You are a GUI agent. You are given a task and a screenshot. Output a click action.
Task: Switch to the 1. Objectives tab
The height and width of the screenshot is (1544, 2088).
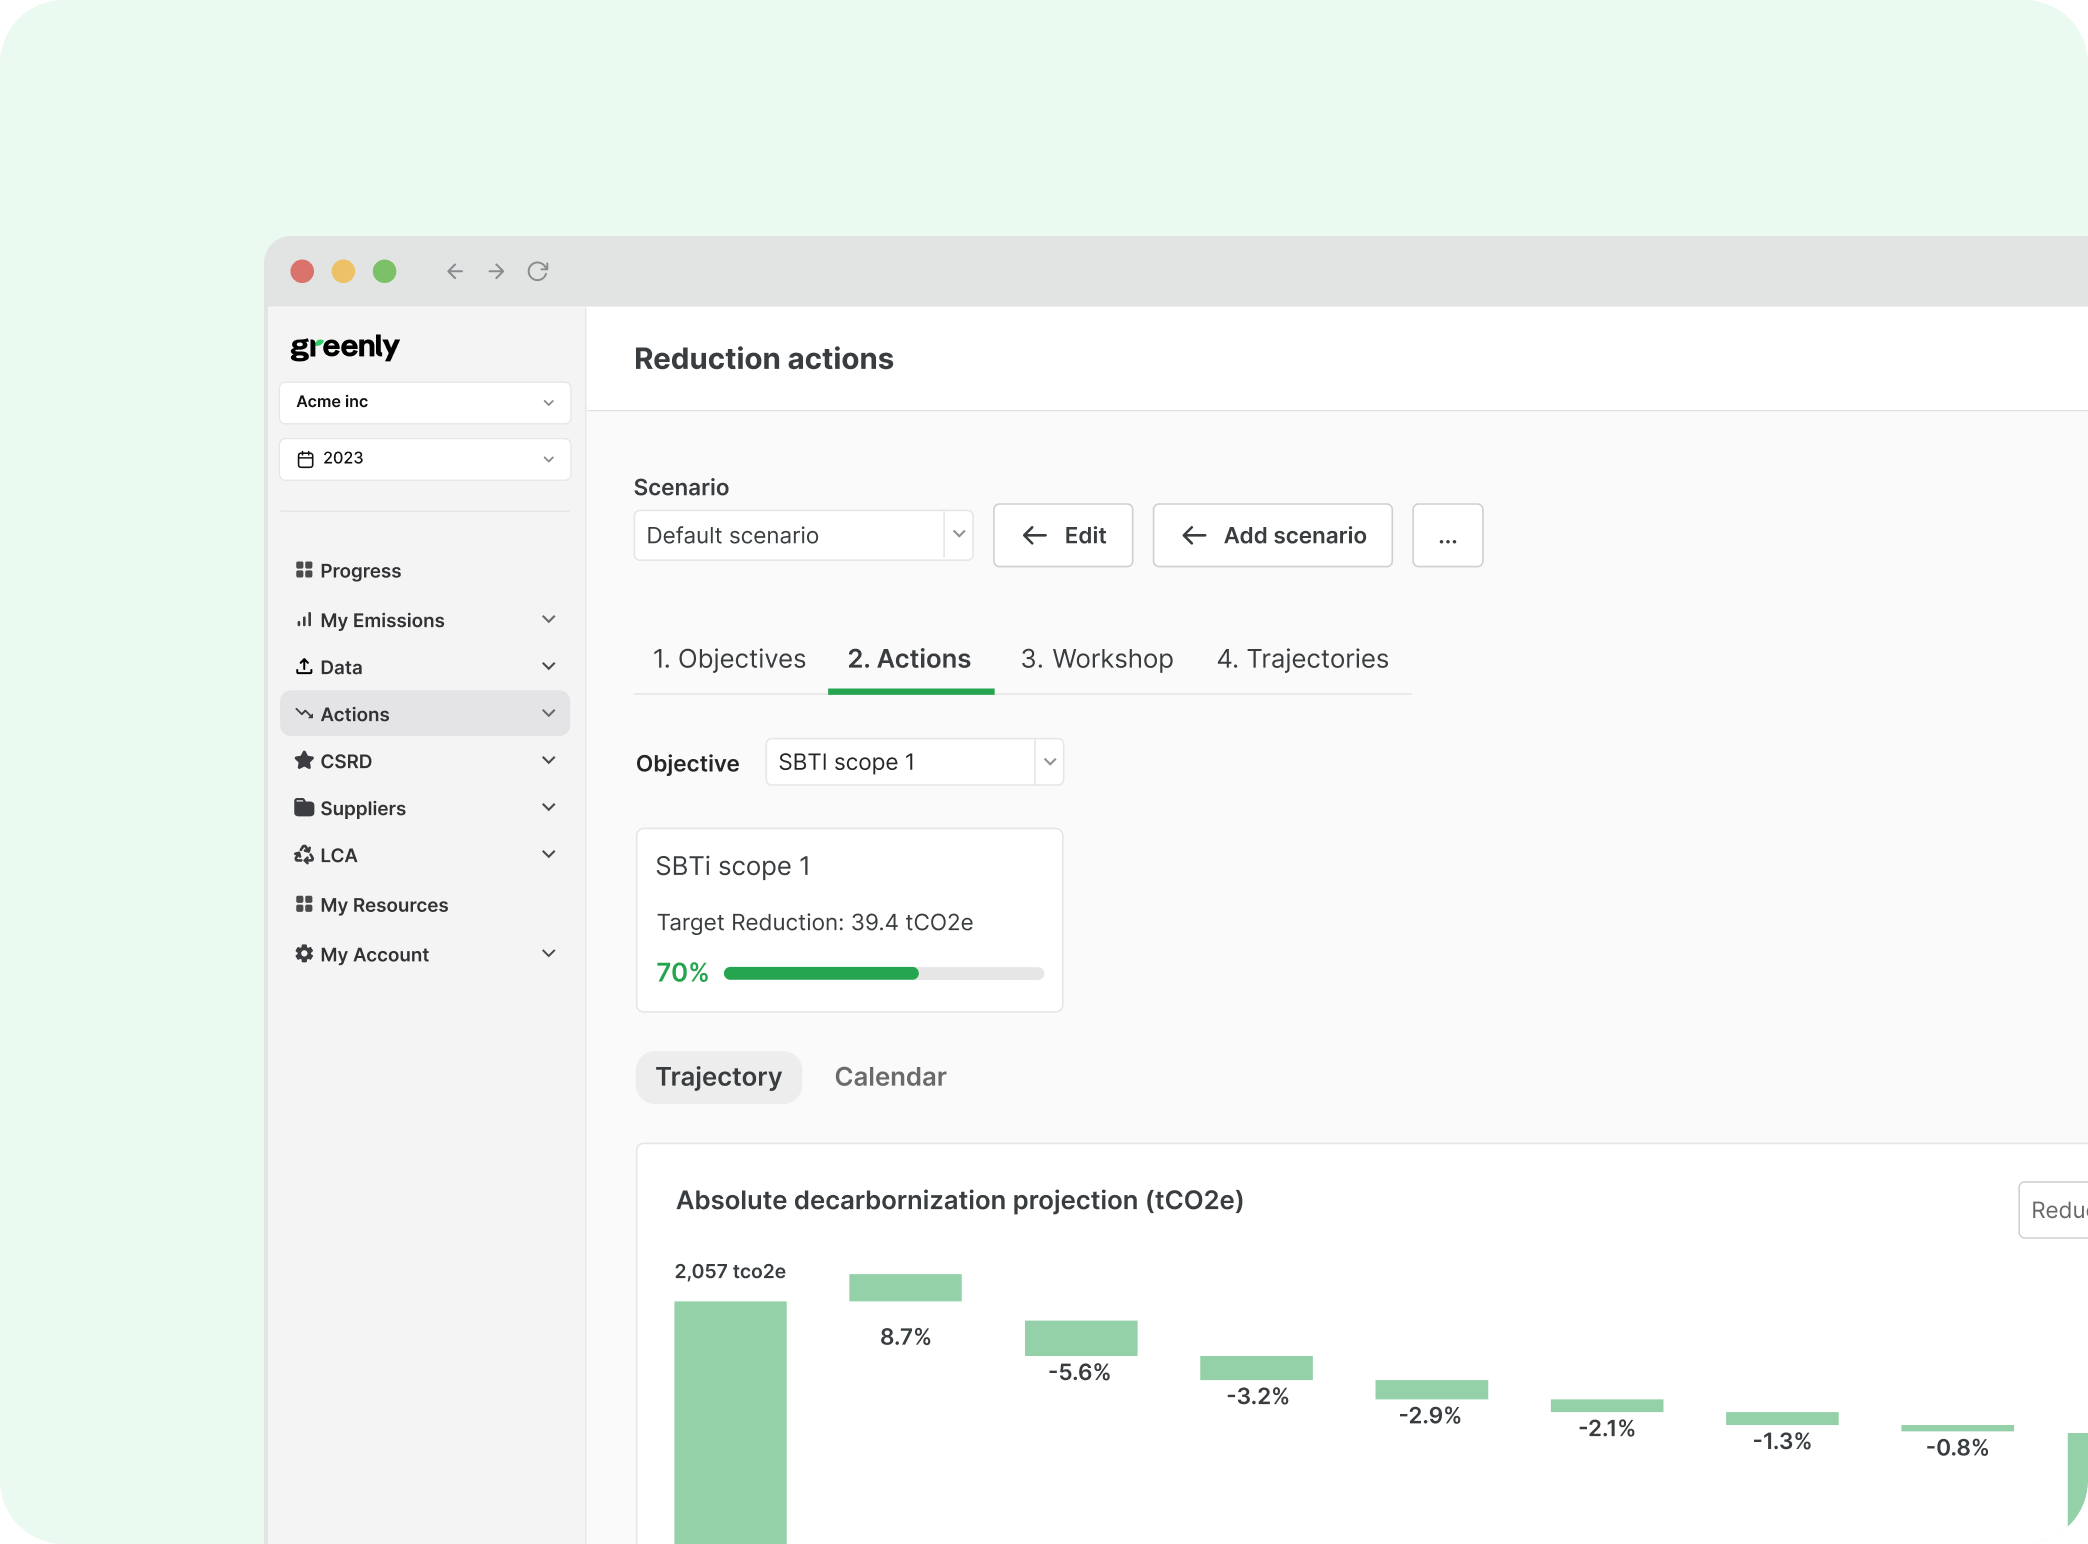pos(729,659)
